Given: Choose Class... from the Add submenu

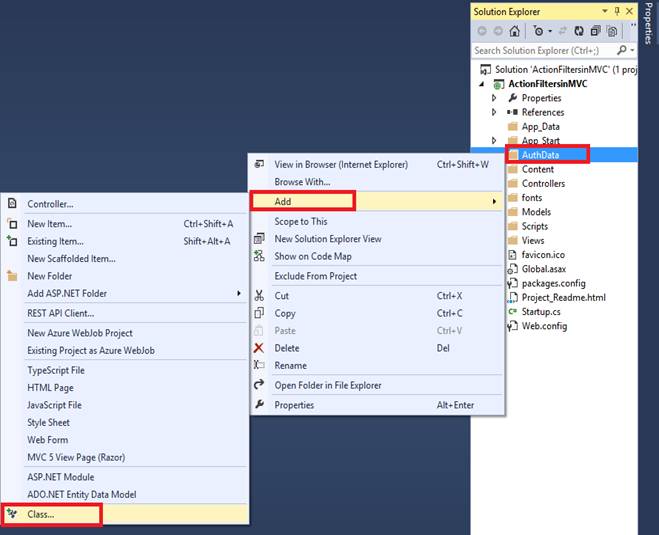Looking at the screenshot, I should tap(41, 515).
